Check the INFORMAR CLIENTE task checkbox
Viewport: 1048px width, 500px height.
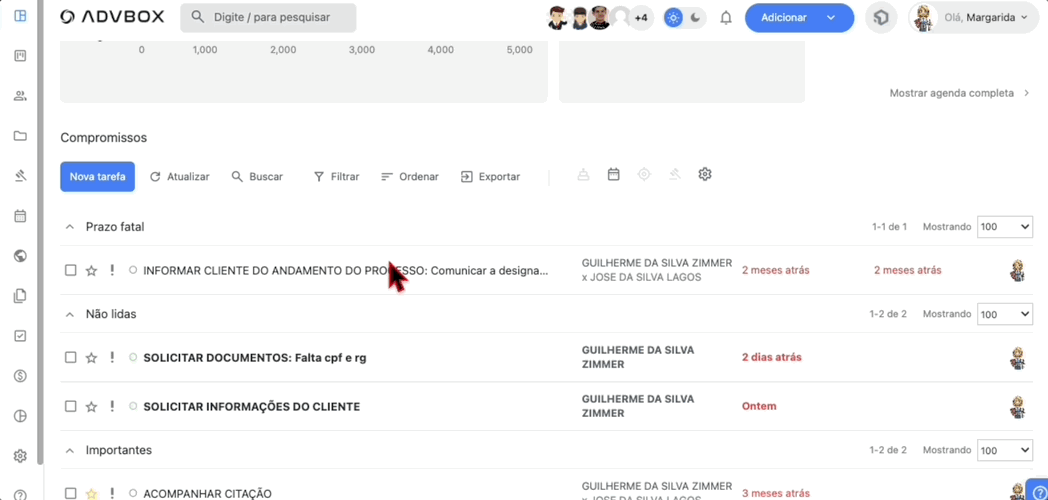point(70,271)
